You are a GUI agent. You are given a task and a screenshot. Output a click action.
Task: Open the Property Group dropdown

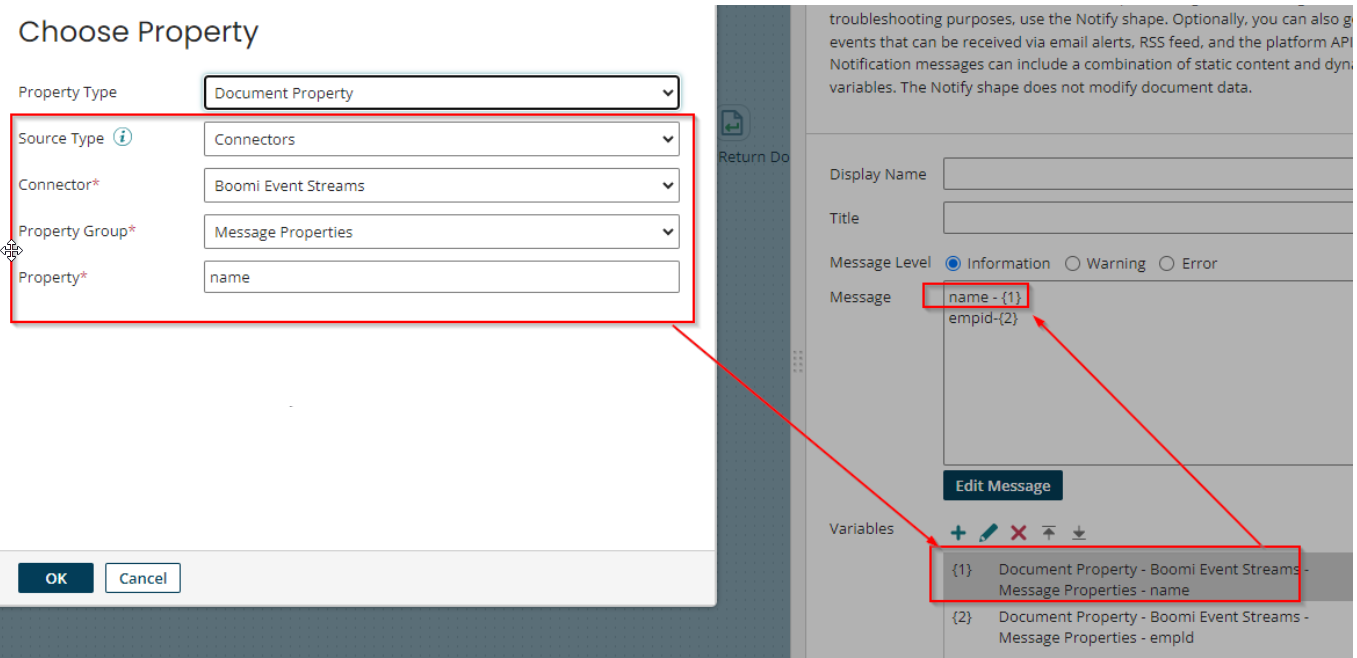click(x=441, y=232)
